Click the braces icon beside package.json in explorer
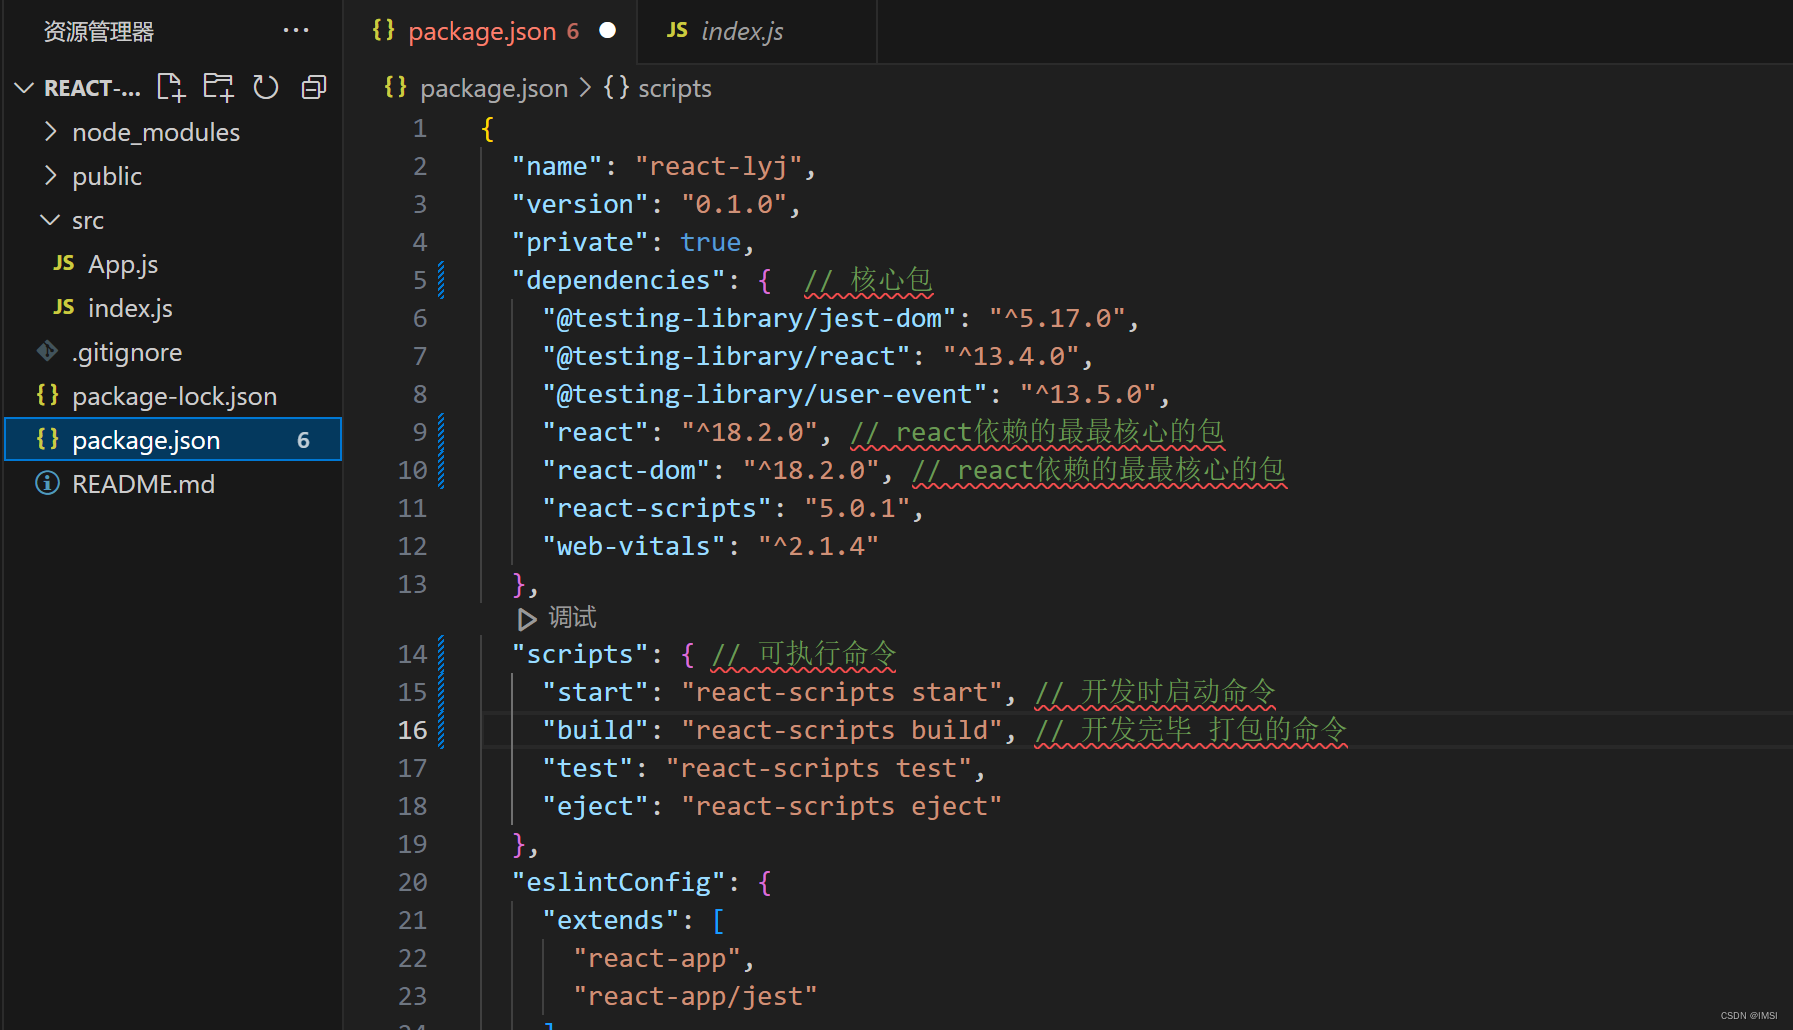This screenshot has width=1793, height=1030. [x=47, y=439]
